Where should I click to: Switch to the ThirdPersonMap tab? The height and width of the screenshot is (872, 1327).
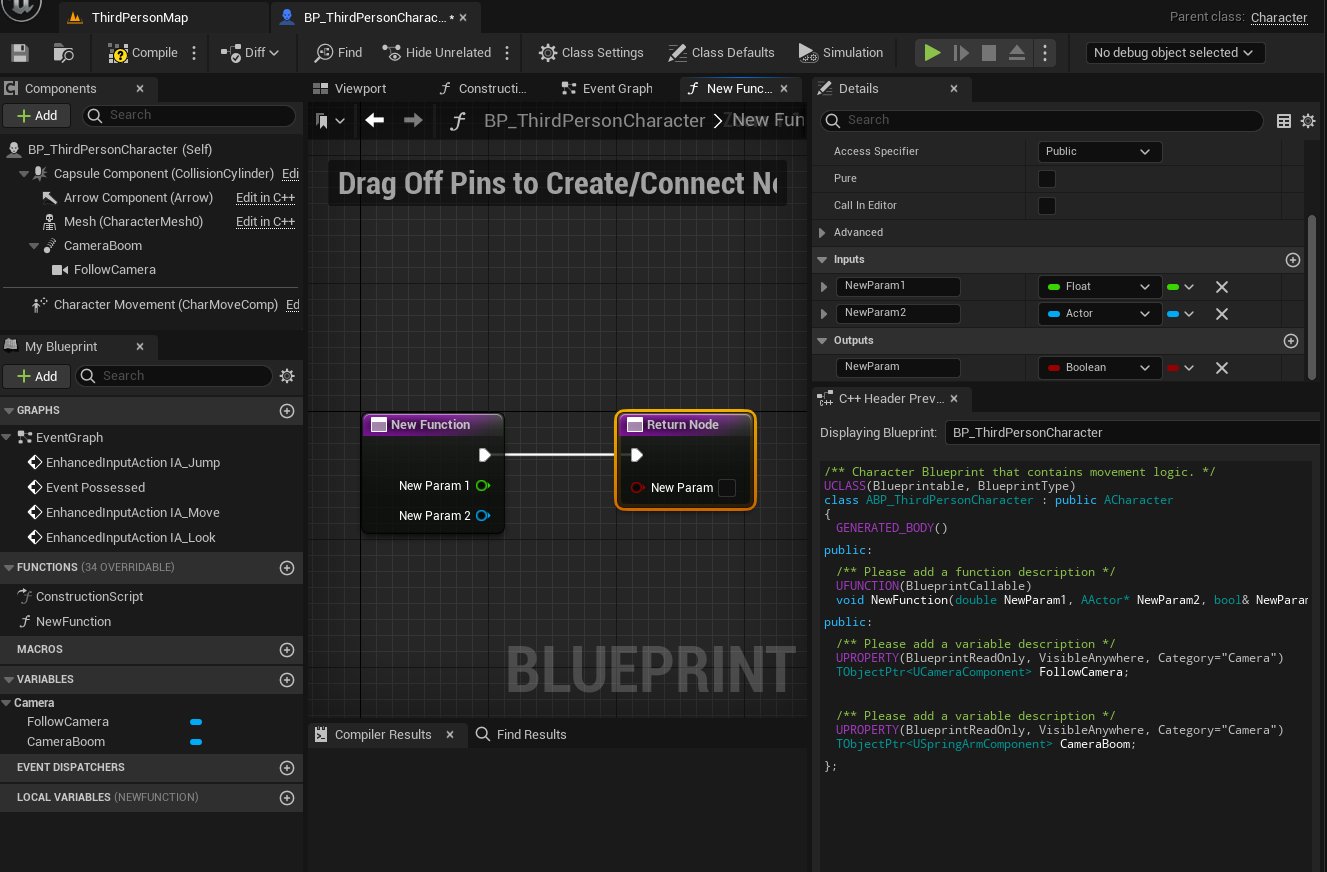pyautogui.click(x=139, y=18)
